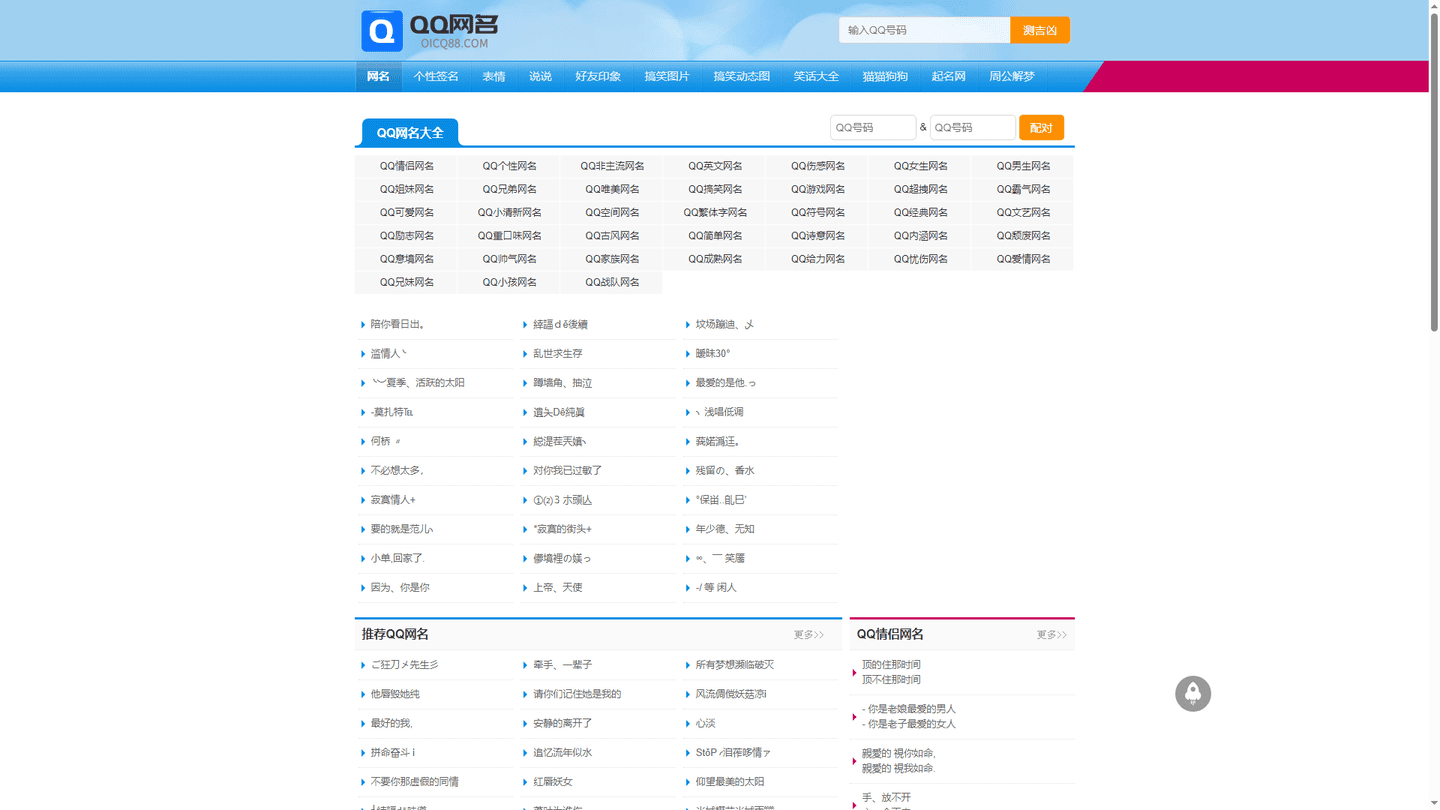Screen dimensions: 1440x810
Task: Click the 请你们记住她是我的 recommended nickname
Action: click(x=577, y=694)
